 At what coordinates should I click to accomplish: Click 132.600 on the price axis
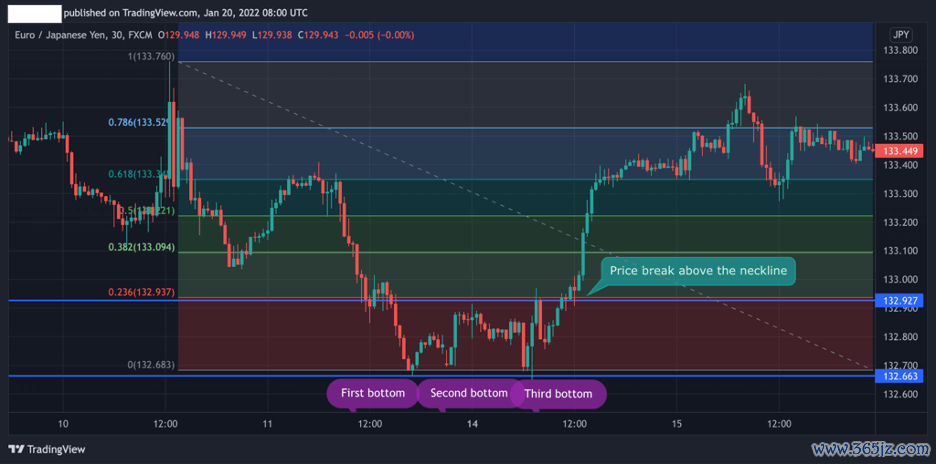click(x=900, y=395)
